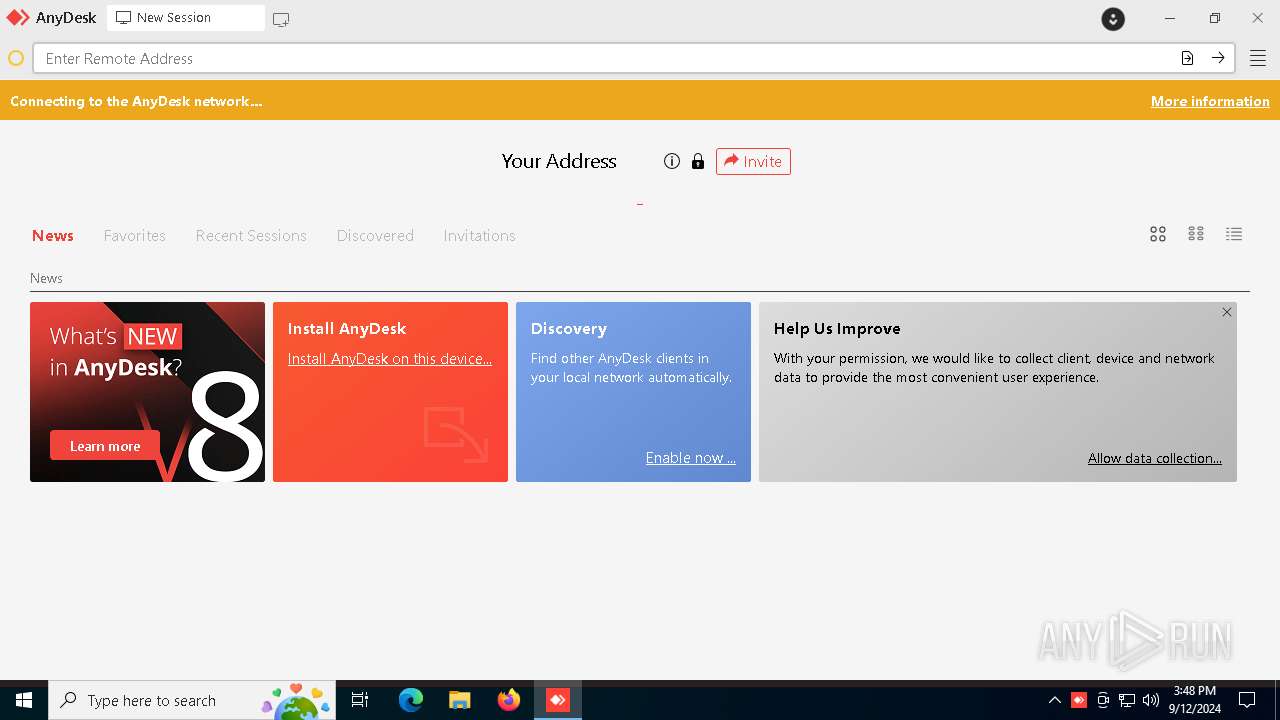This screenshot has width=1280, height=720.
Task: Open File Explorer from taskbar
Action: (459, 700)
